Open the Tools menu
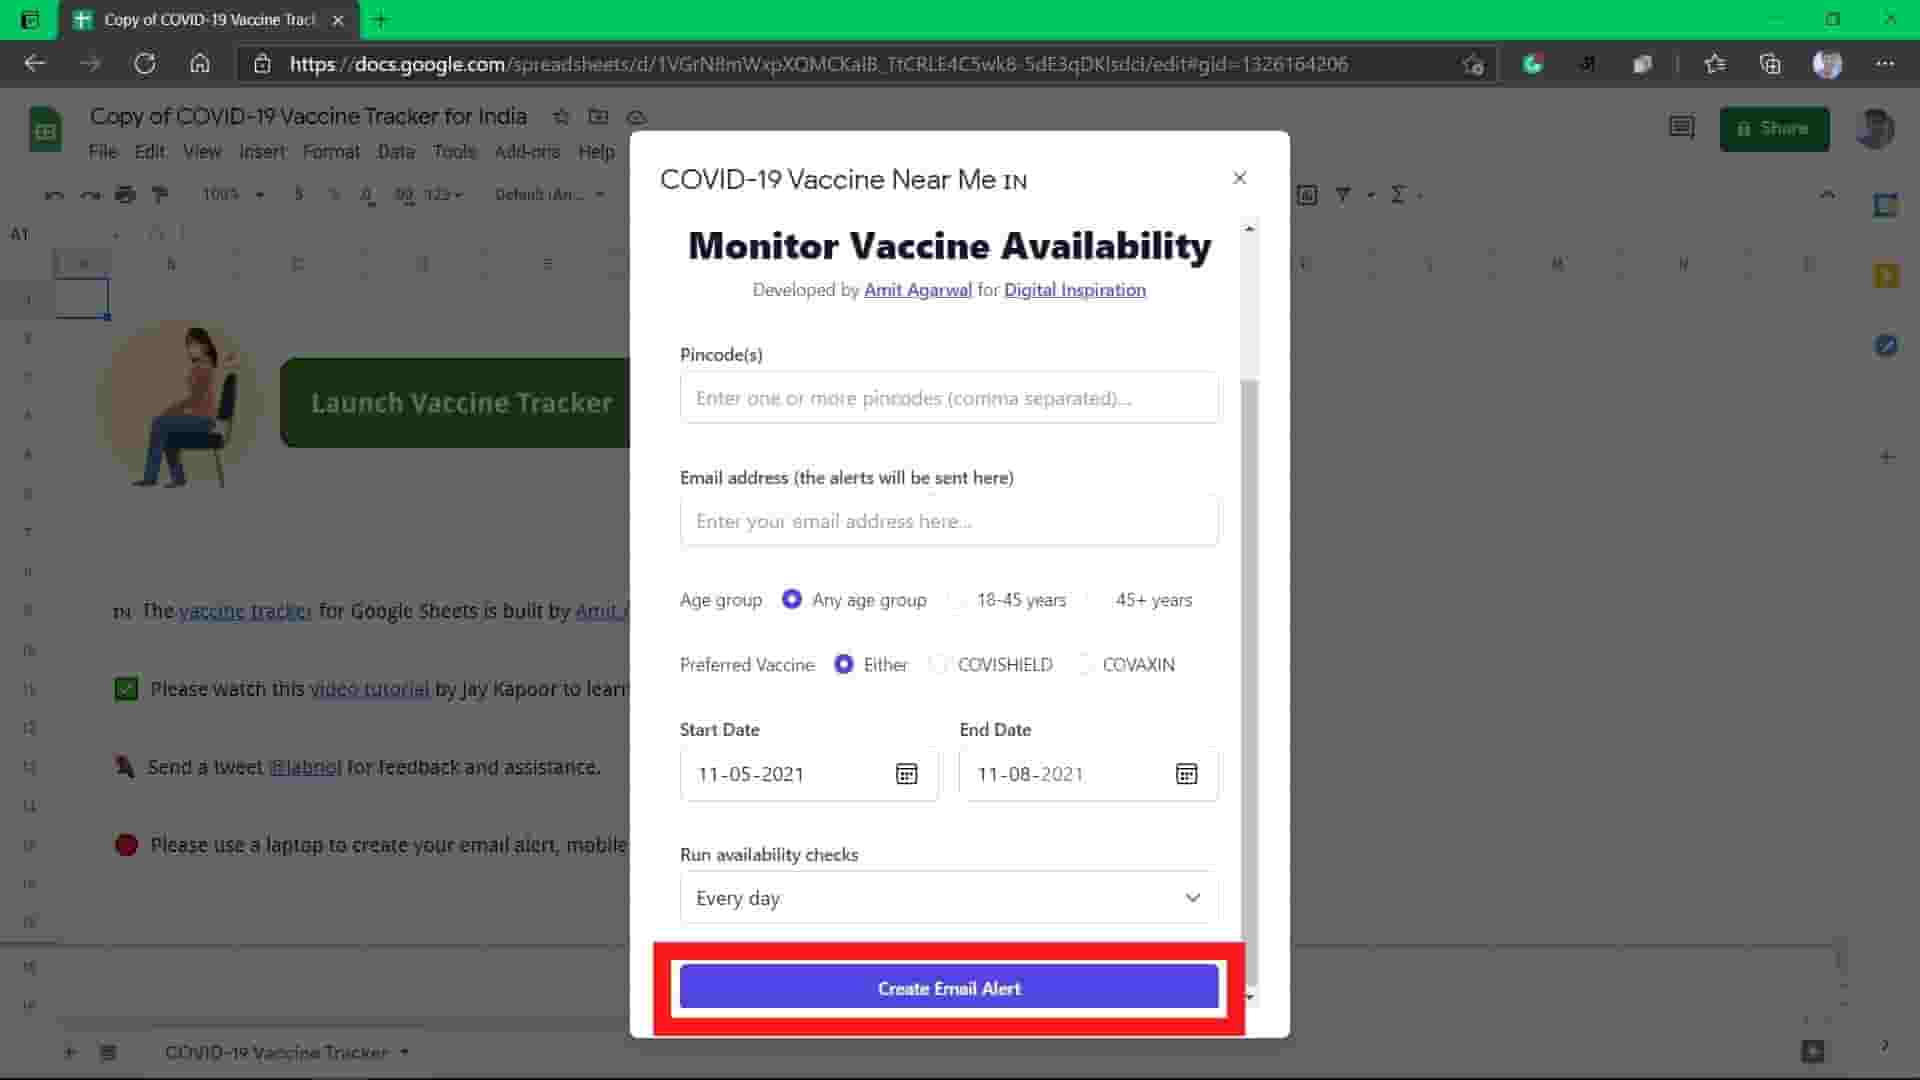The image size is (1920, 1080). coord(454,152)
